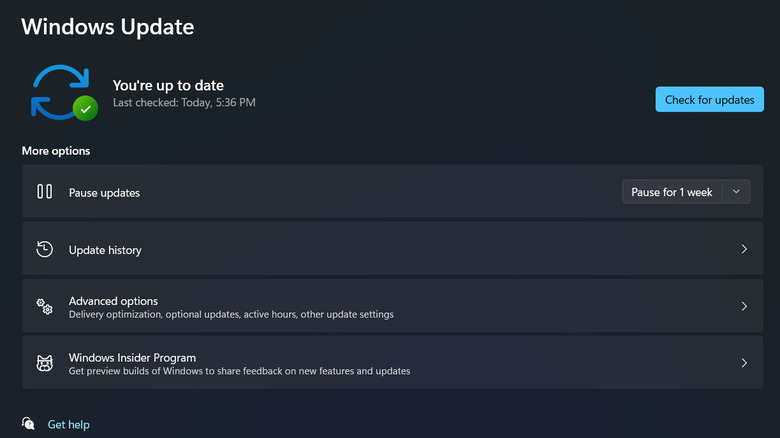This screenshot has height=438, width=780.
Task: Open Windows Insider Program via its chevron
Action: pyautogui.click(x=744, y=363)
